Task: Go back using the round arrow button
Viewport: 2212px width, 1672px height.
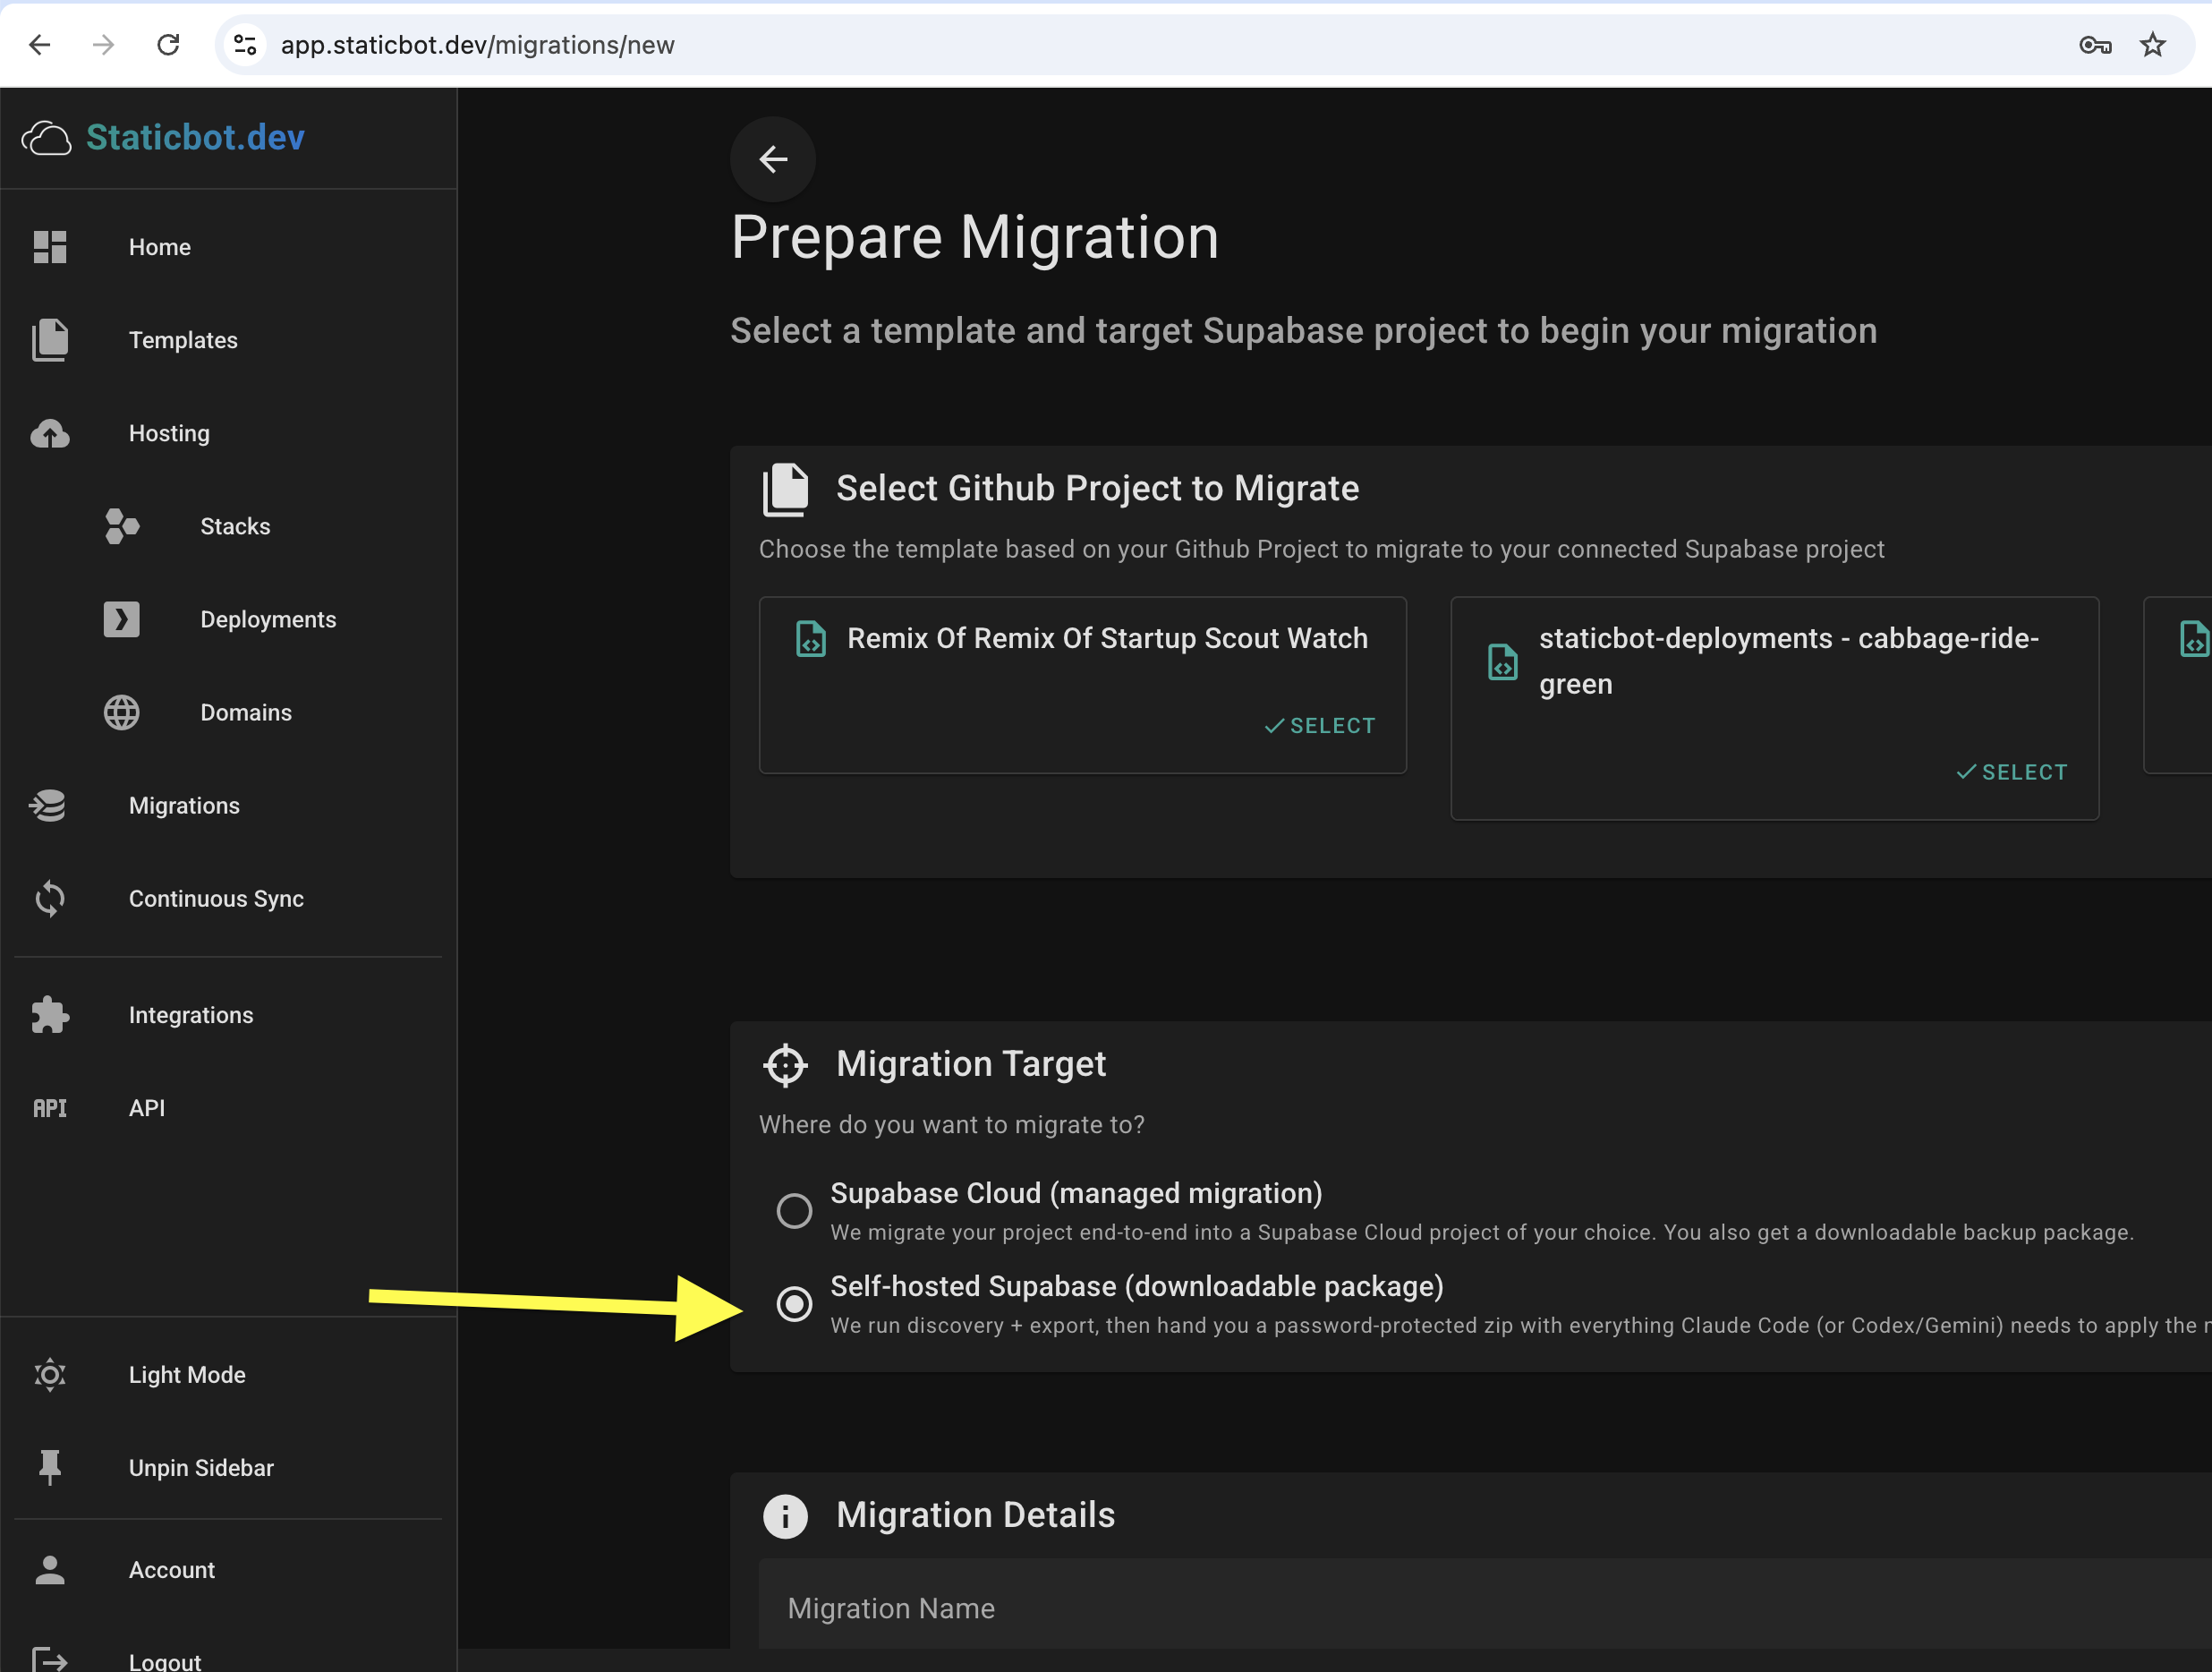Action: coord(773,159)
